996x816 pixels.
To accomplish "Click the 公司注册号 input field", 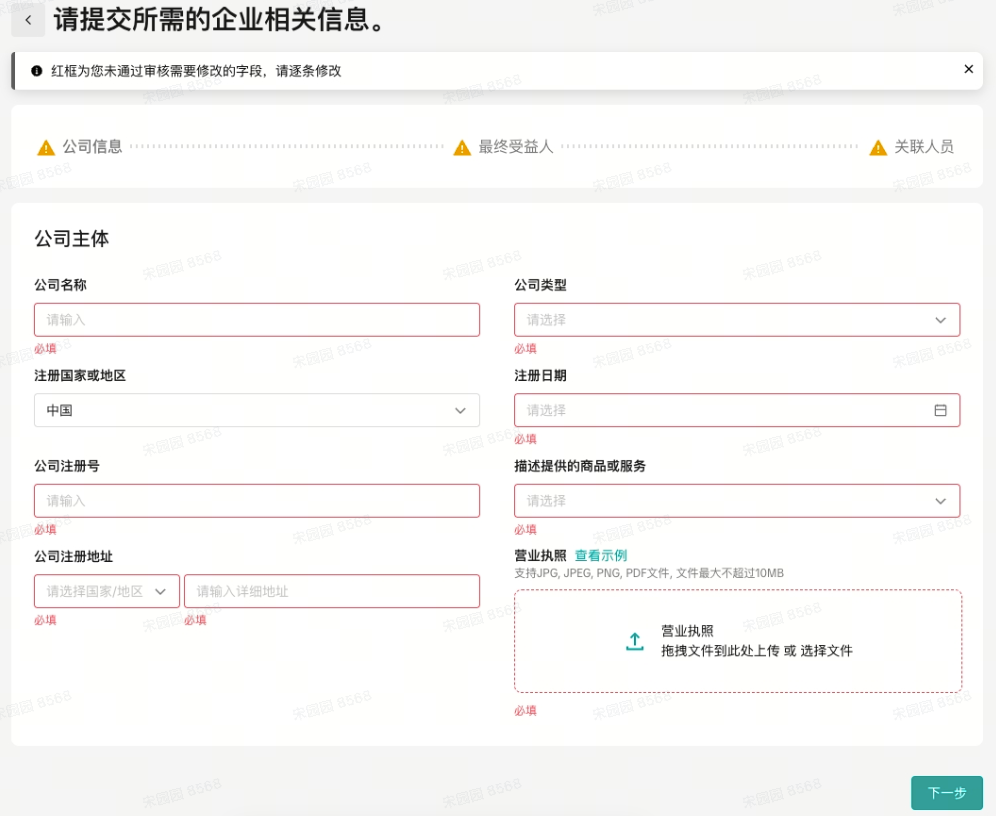I will tap(257, 500).
